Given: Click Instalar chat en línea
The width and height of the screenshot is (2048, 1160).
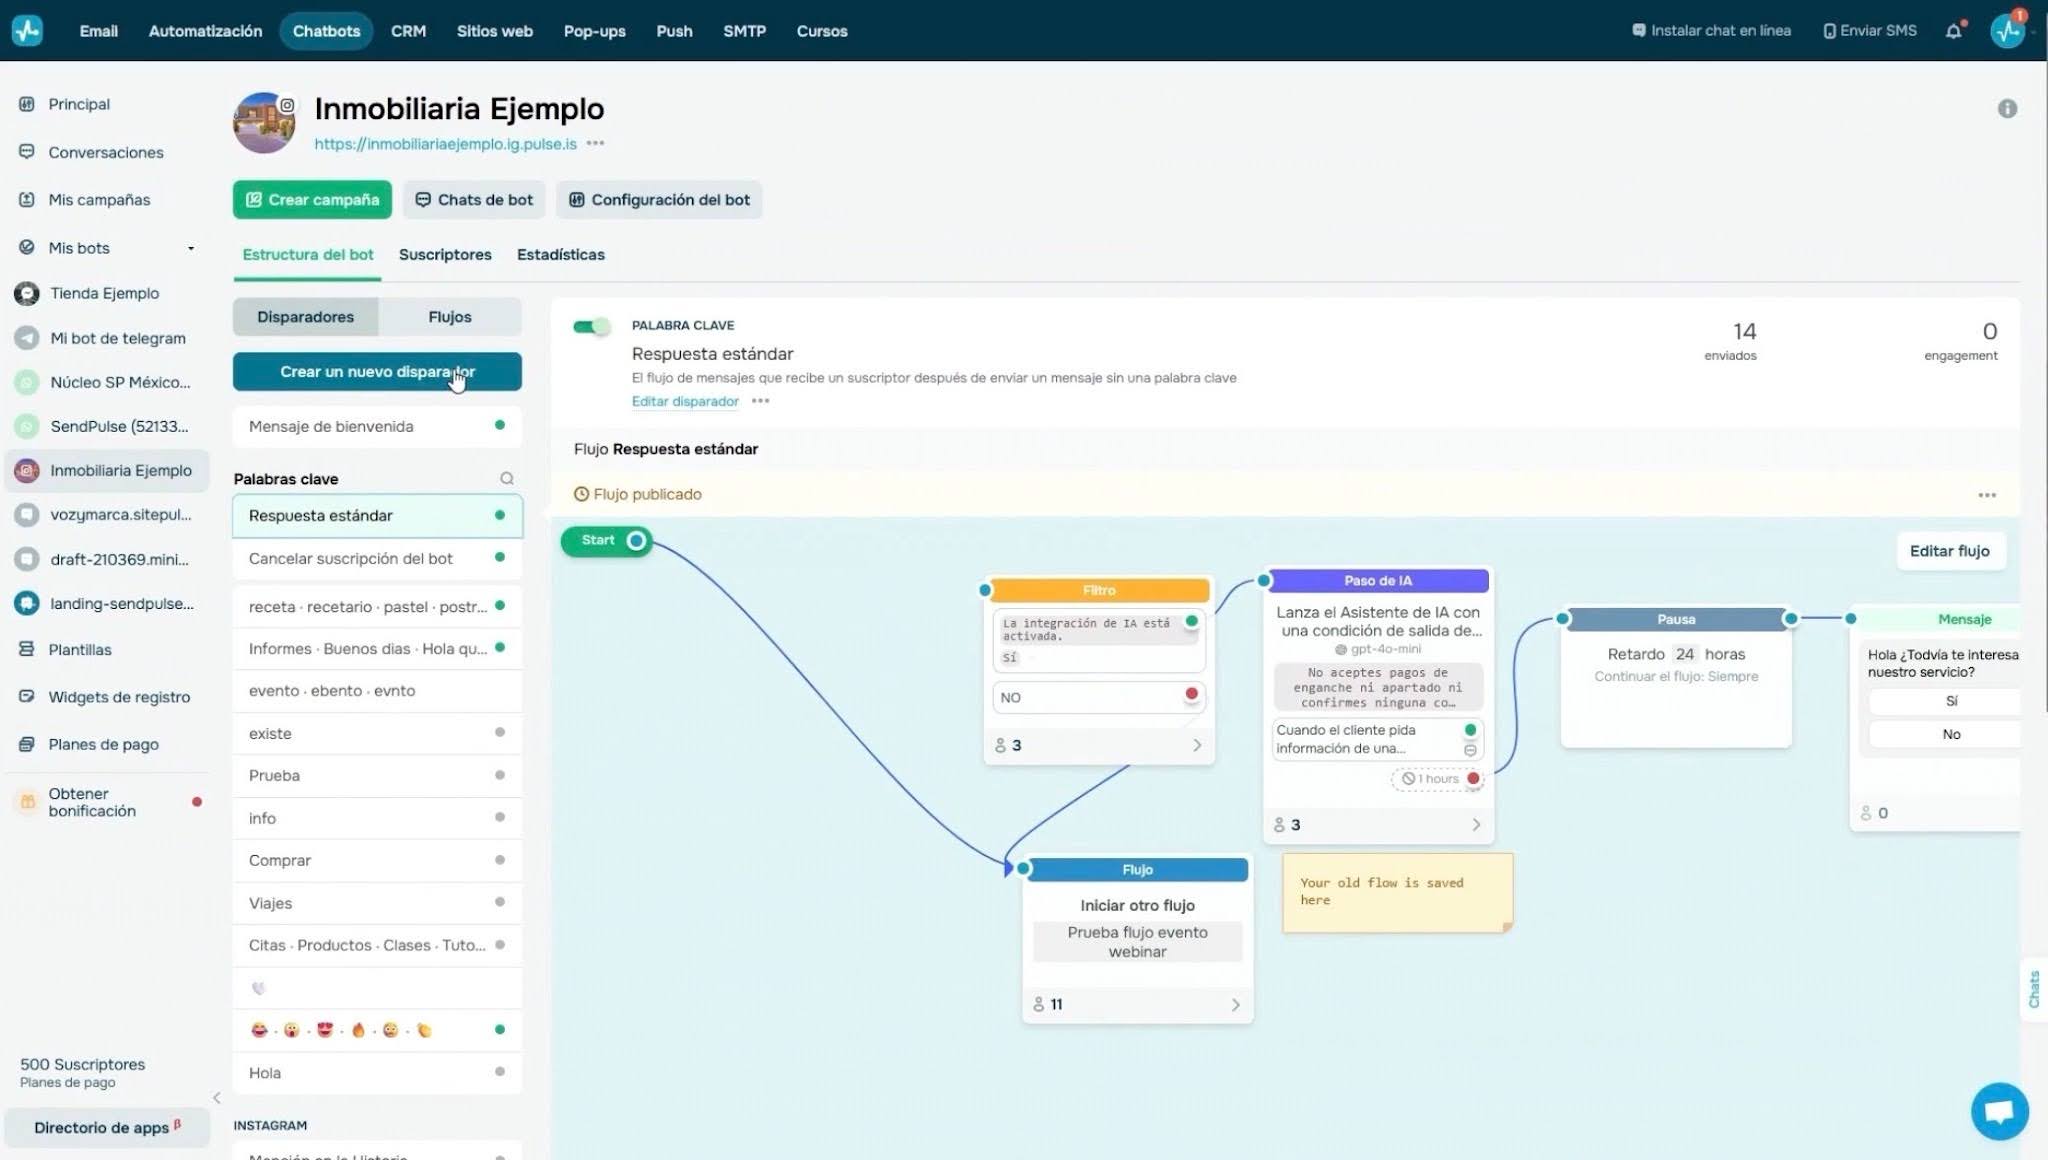Looking at the screenshot, I should tap(1711, 31).
